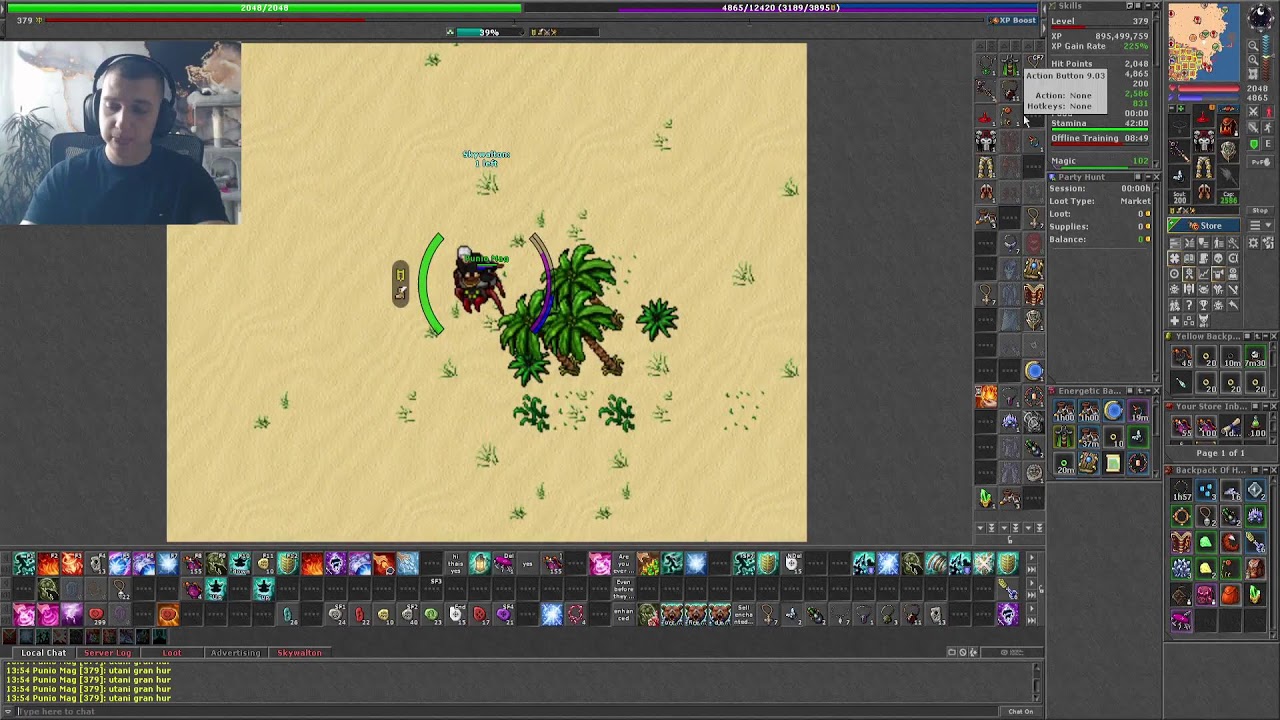
Task: Zoom in the minimap view
Action: point(1253,60)
